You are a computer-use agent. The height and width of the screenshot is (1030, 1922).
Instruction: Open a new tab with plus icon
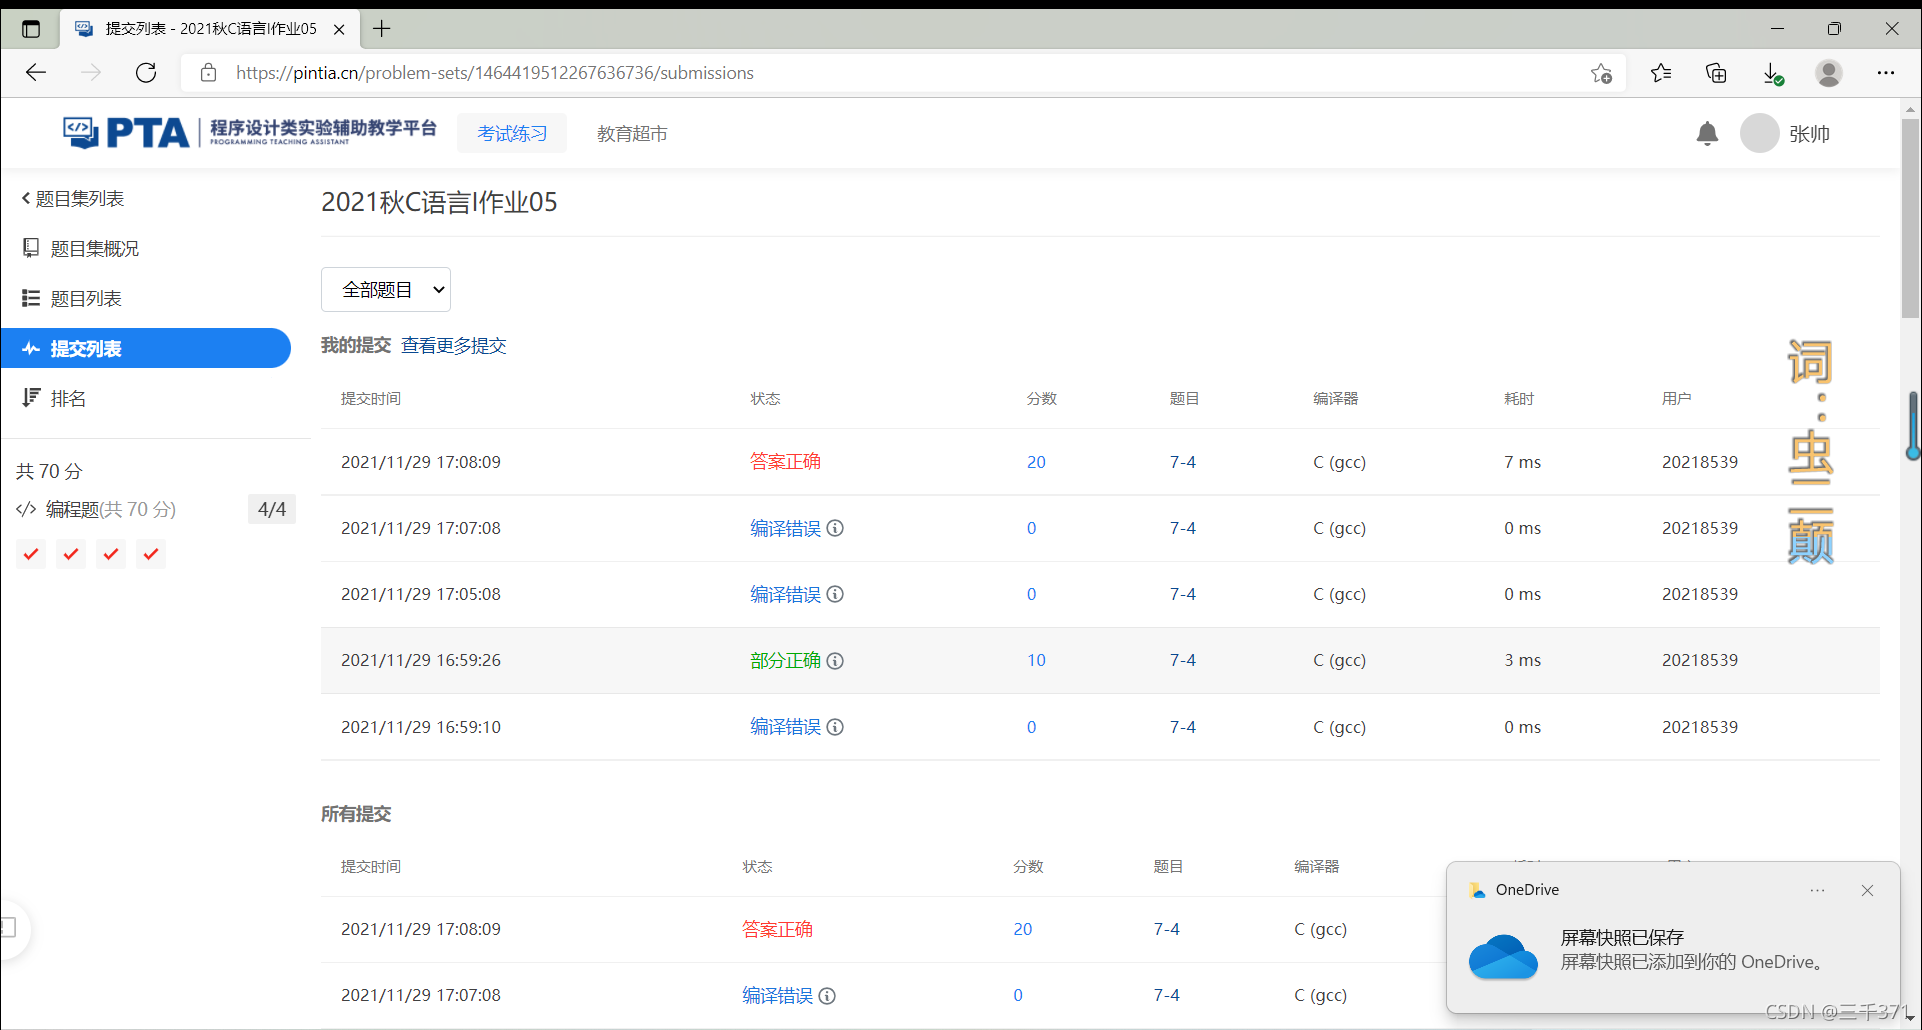tap(382, 29)
